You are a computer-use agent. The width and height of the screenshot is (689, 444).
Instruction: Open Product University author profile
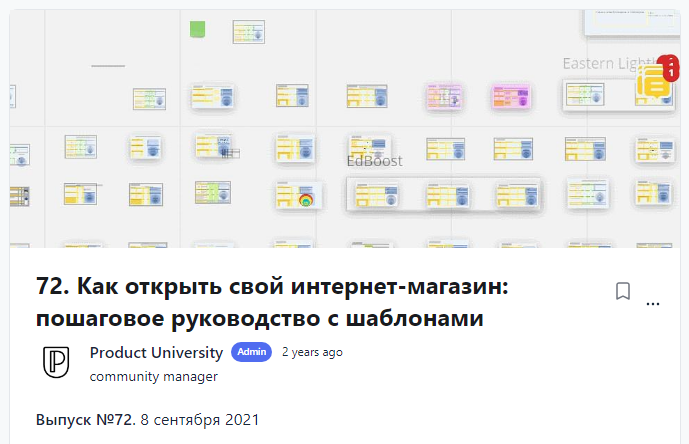pyautogui.click(x=156, y=352)
